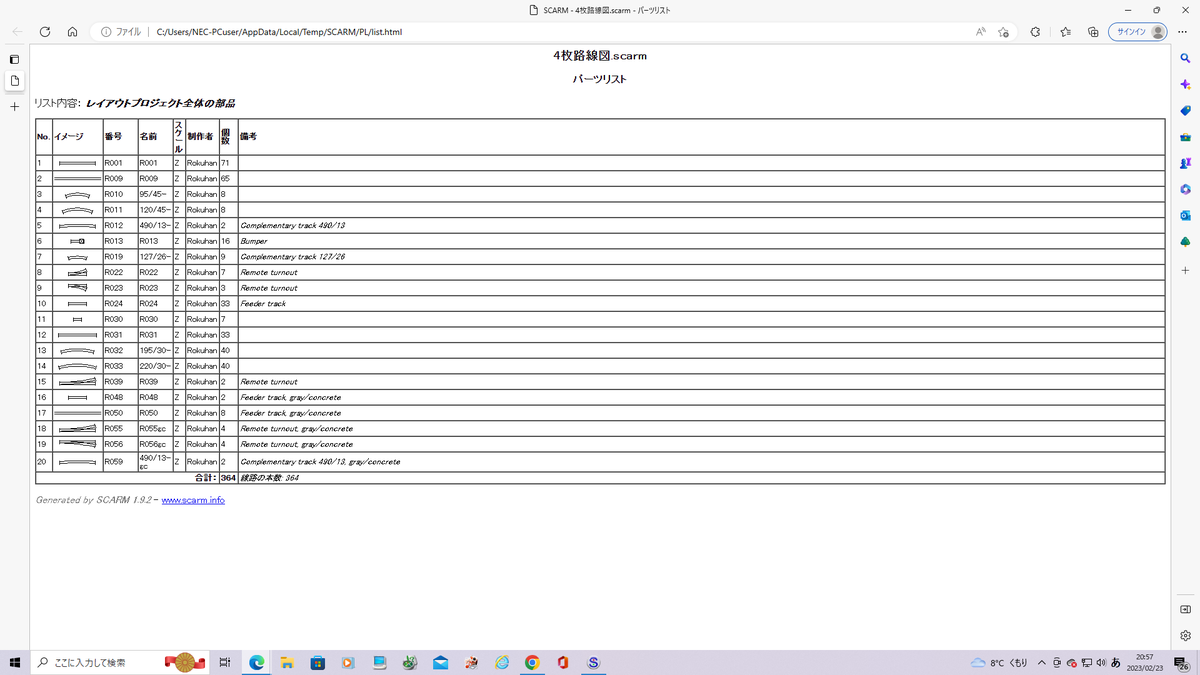This screenshot has width=1200, height=675.
Task: Open the sidebar Tools briefcase icon
Action: [1185, 137]
